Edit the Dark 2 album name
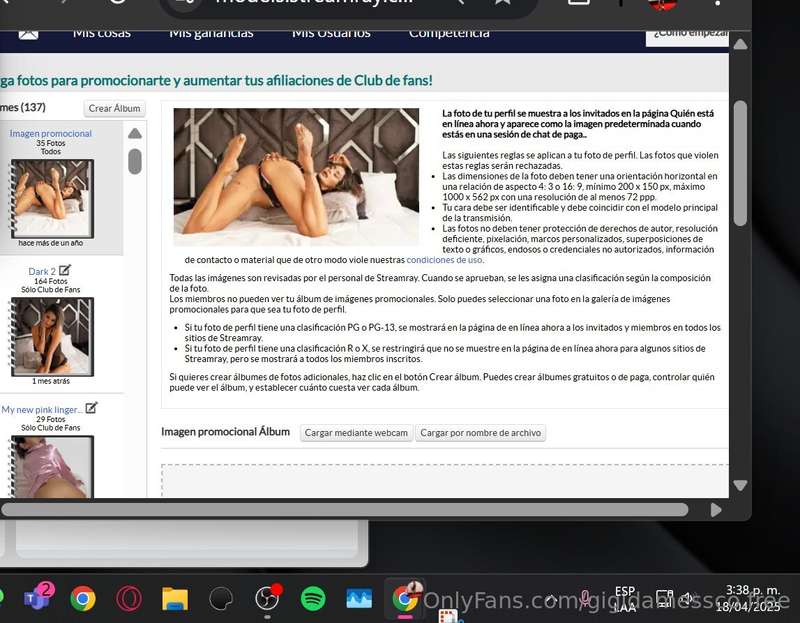 (x=65, y=270)
